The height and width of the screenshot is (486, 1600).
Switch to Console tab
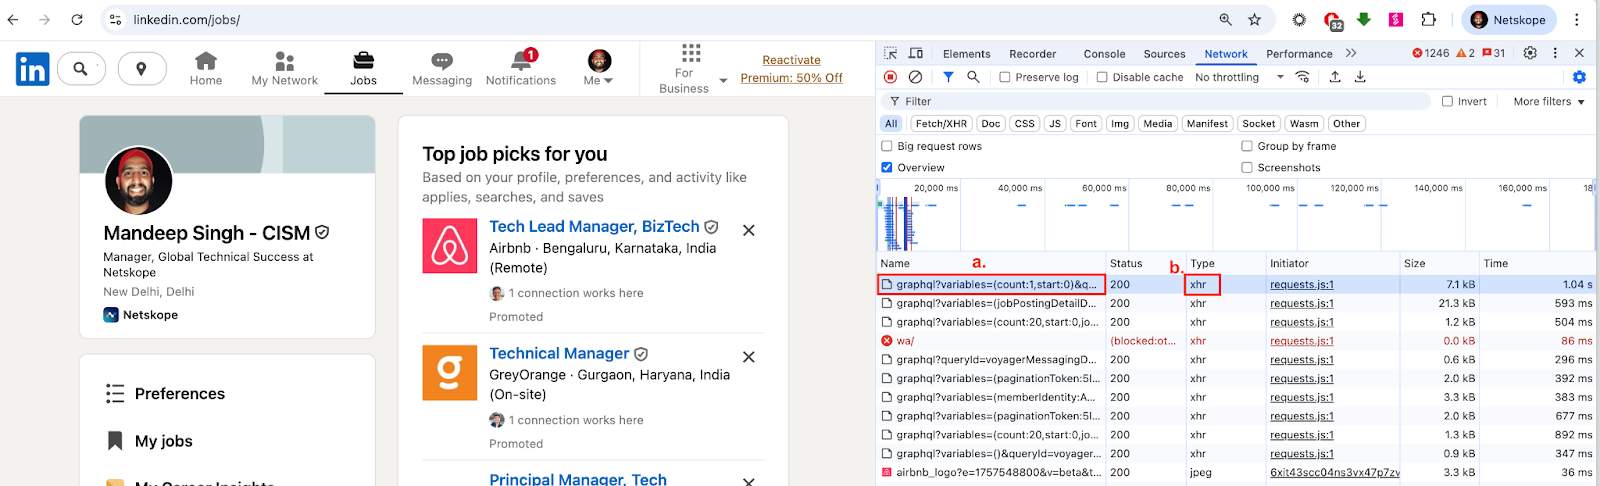click(1104, 54)
